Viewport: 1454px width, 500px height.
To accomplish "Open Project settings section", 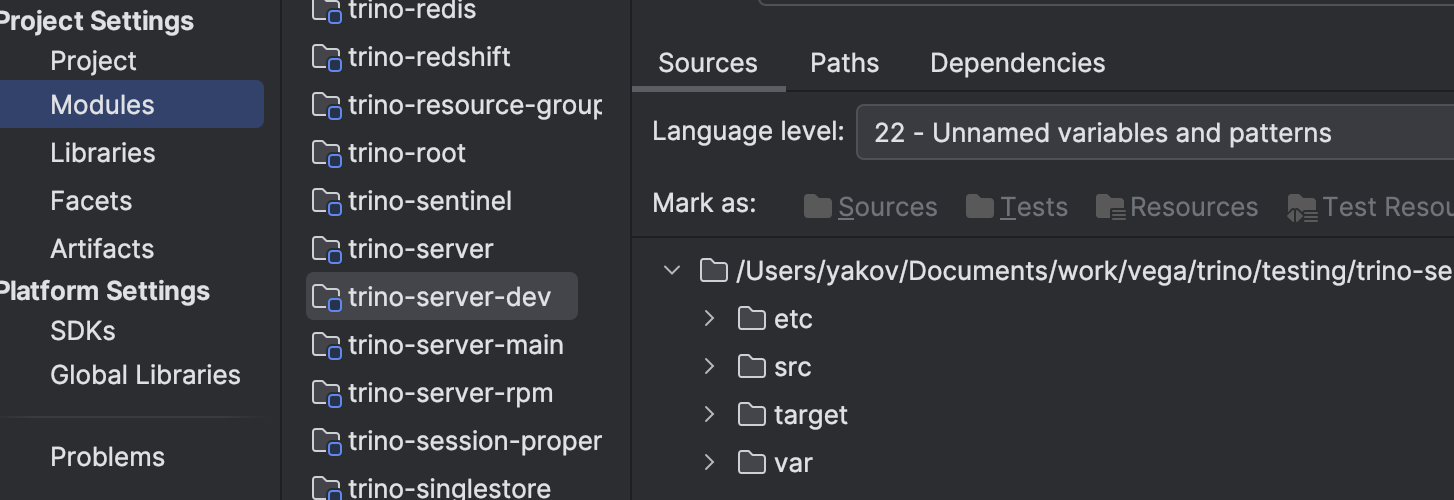I will point(93,61).
